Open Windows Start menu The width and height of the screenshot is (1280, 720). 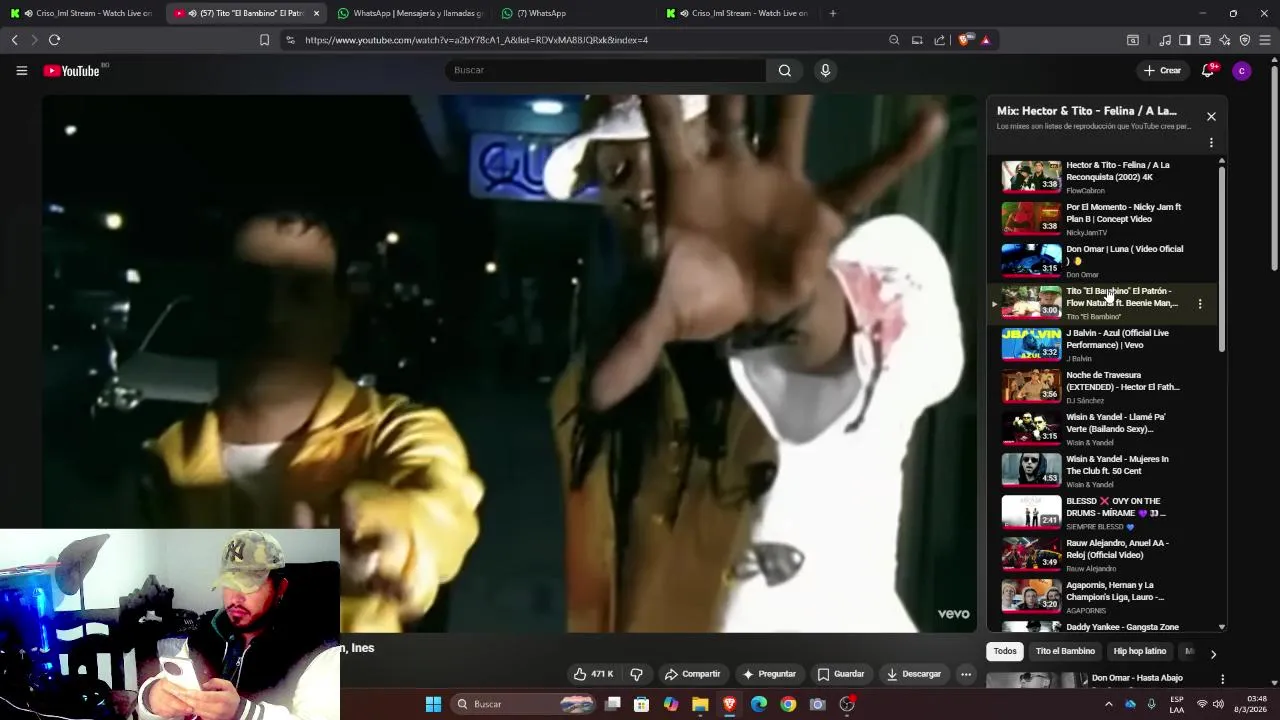(433, 704)
